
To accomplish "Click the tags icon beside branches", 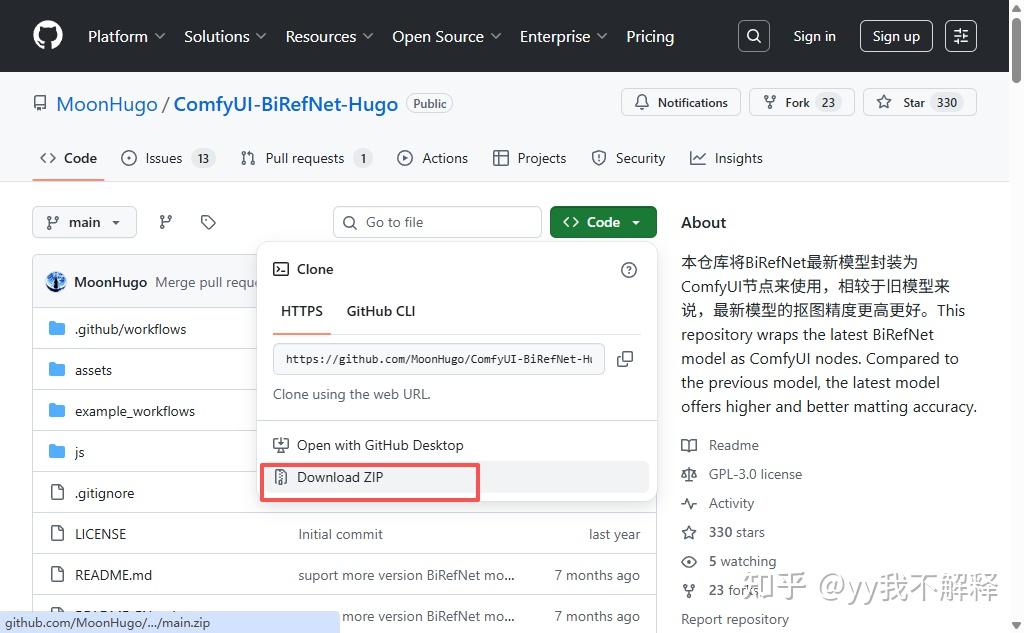I will click(208, 221).
